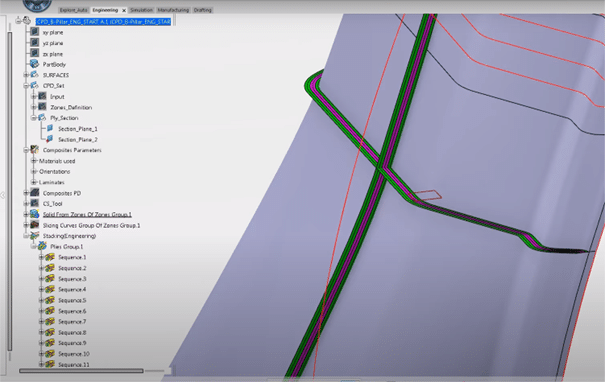The width and height of the screenshot is (605, 382).
Task: Click the Composites PD icon
Action: (x=35, y=193)
